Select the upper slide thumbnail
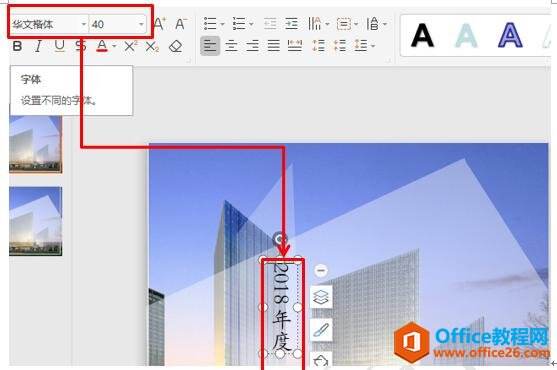 tap(36, 145)
